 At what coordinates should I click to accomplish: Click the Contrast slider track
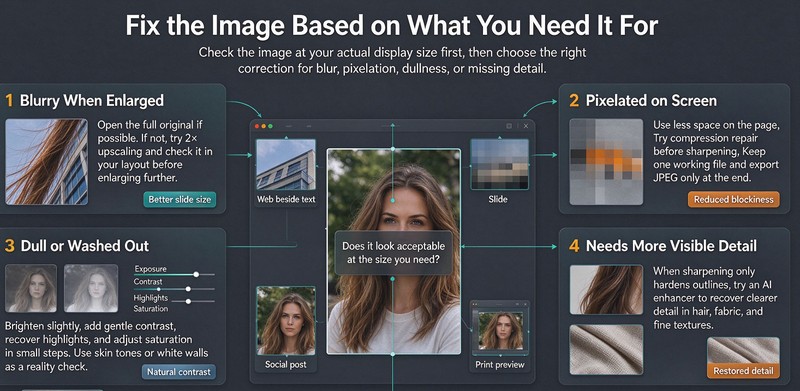(x=174, y=289)
